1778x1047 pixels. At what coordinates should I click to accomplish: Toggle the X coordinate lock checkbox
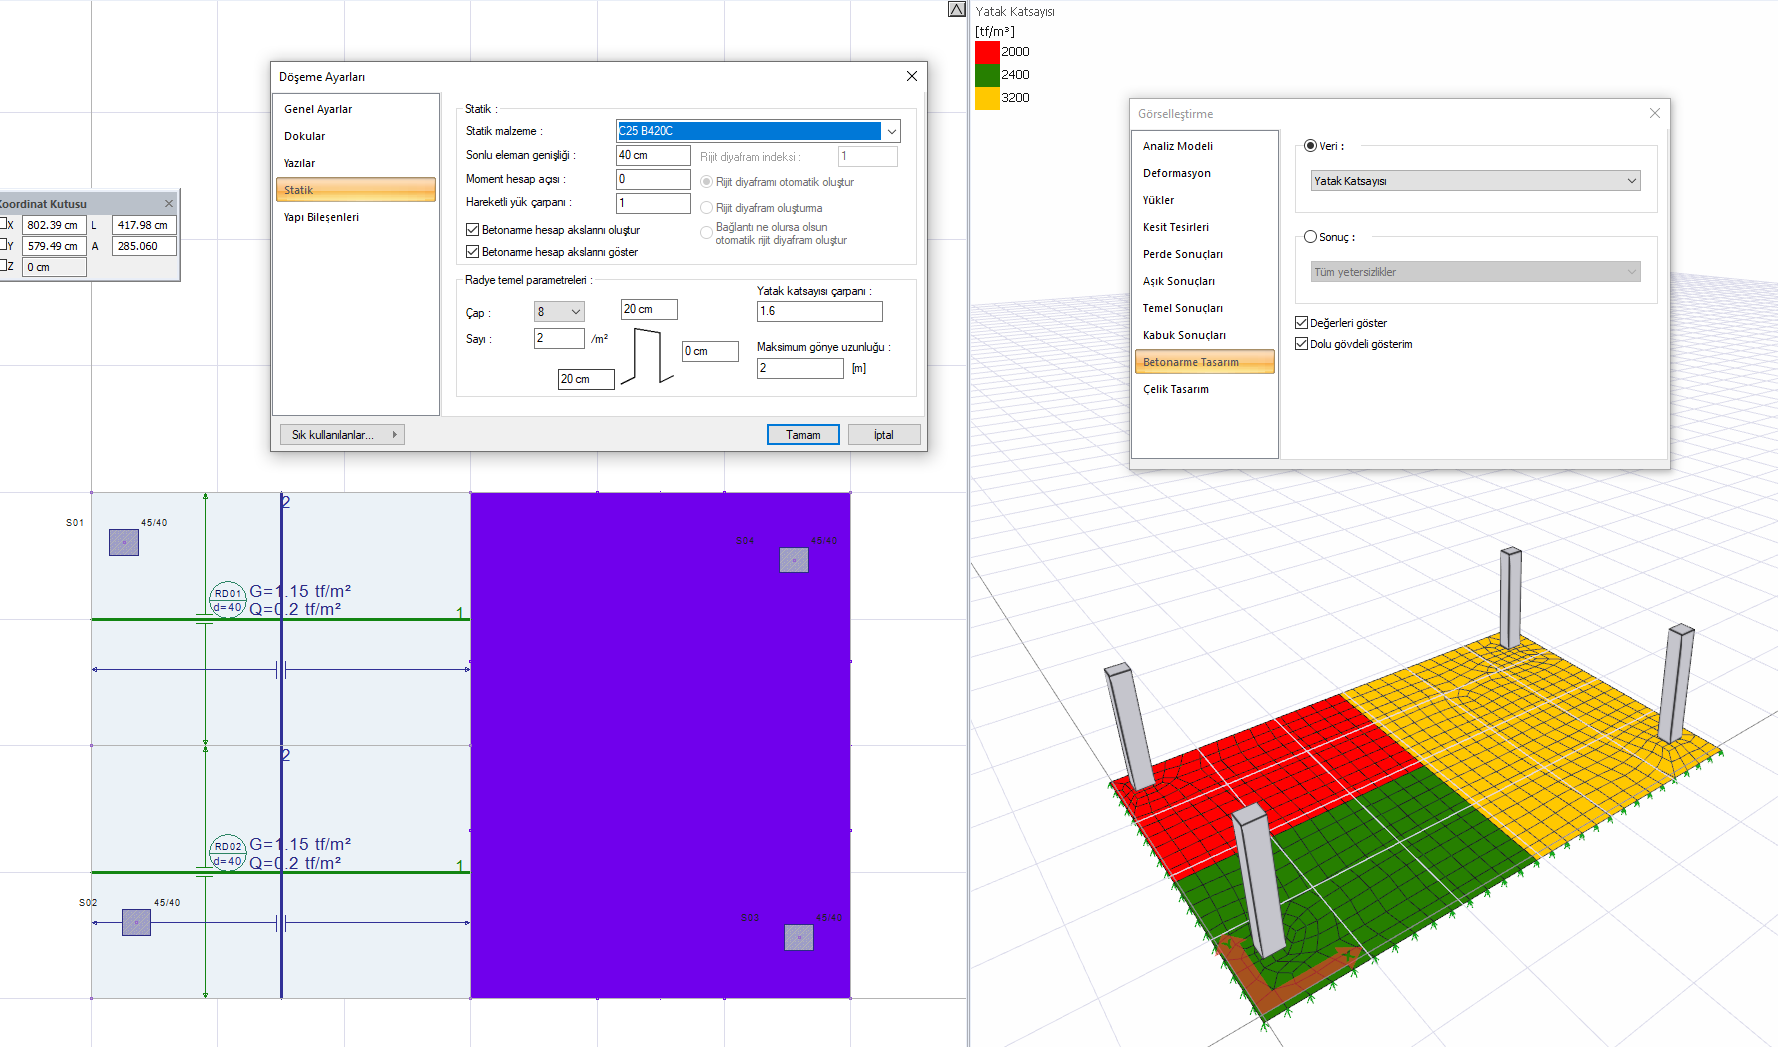coord(3,224)
